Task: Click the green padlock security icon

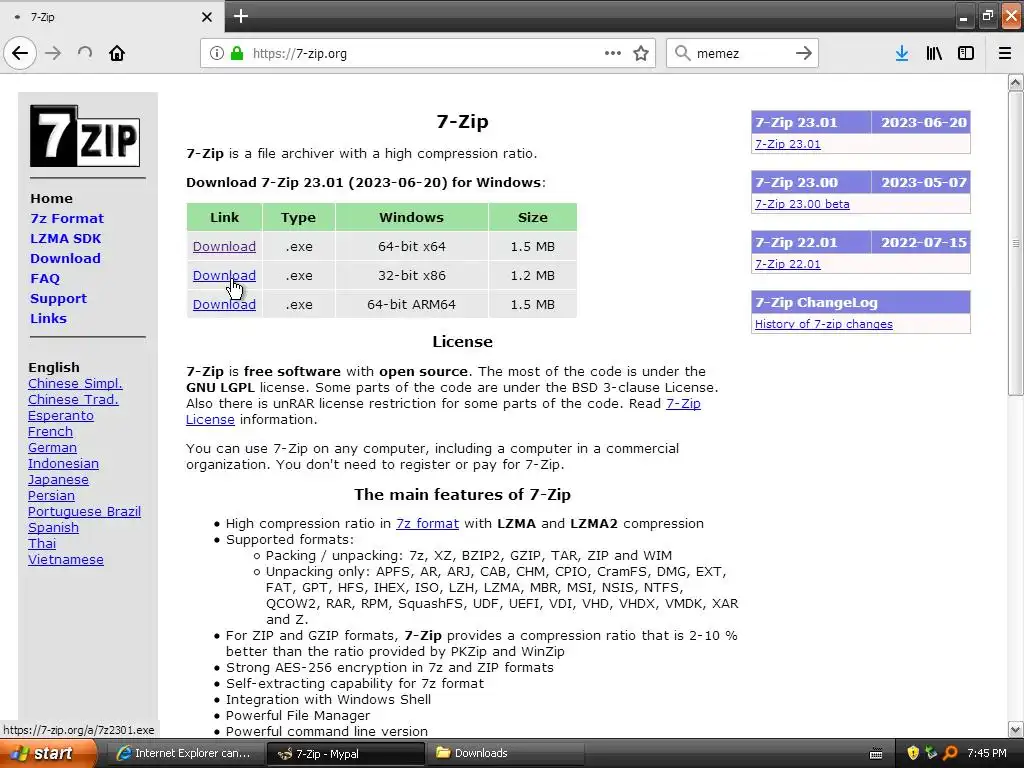Action: [237, 53]
